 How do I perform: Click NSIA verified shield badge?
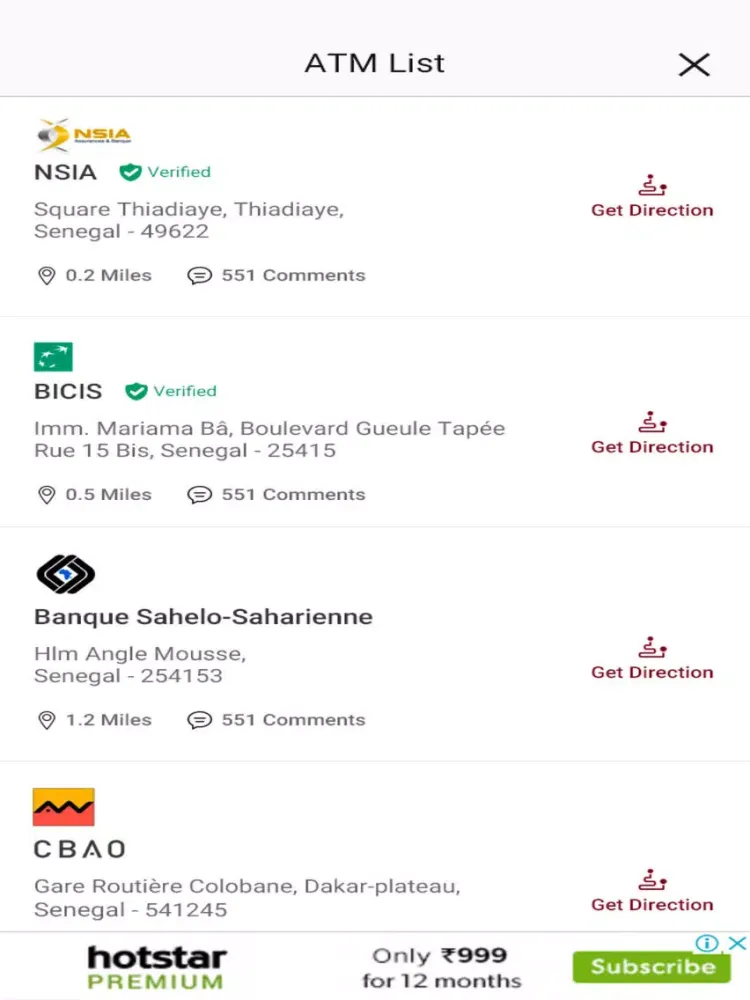[130, 172]
